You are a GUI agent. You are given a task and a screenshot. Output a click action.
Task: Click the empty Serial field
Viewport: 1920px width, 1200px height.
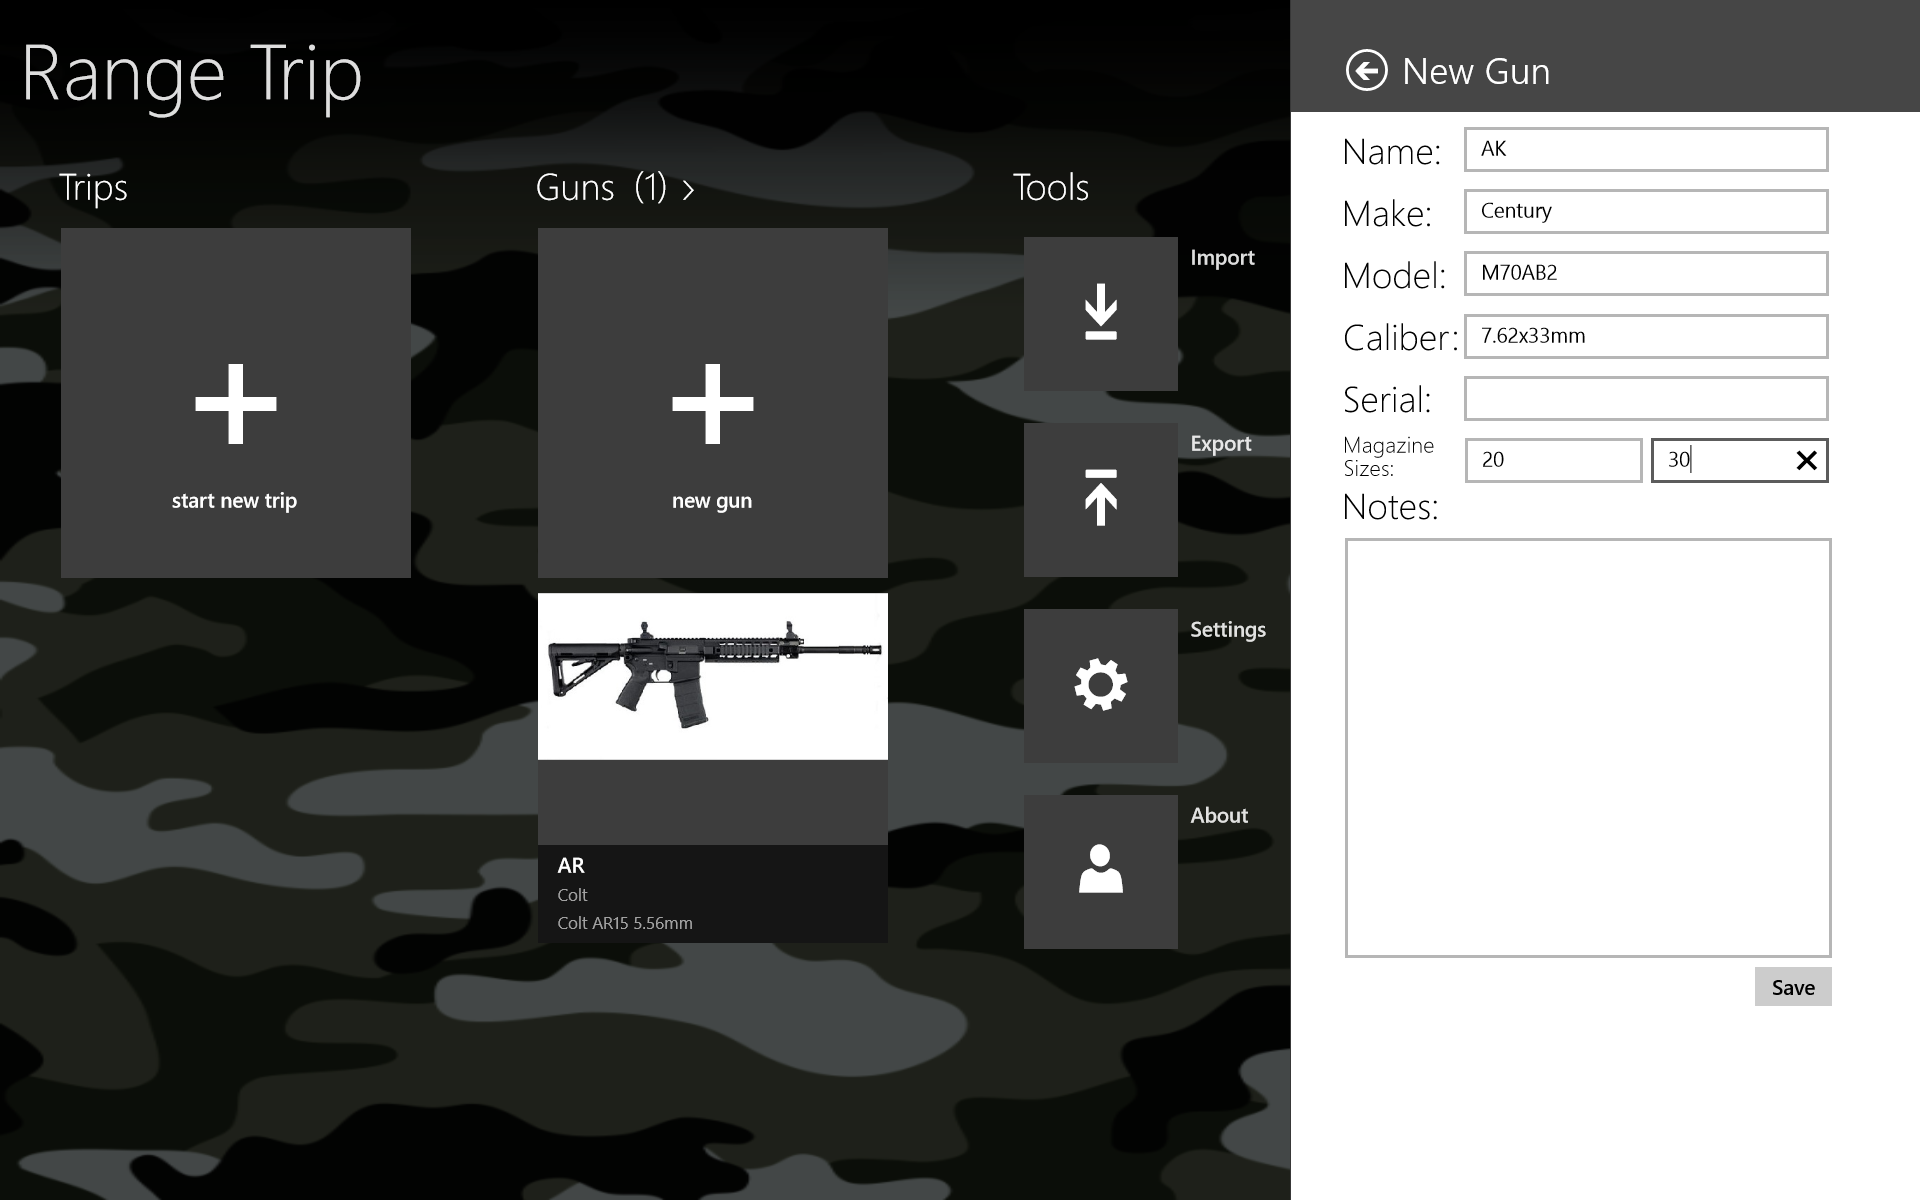coord(1646,398)
